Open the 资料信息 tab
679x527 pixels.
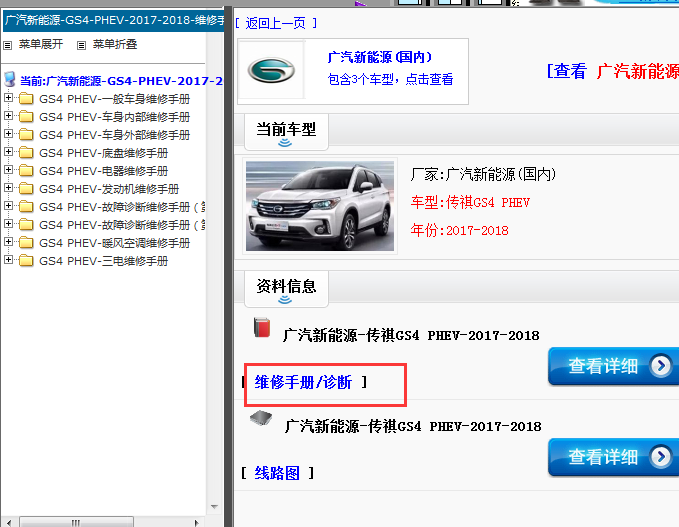[x=286, y=288]
